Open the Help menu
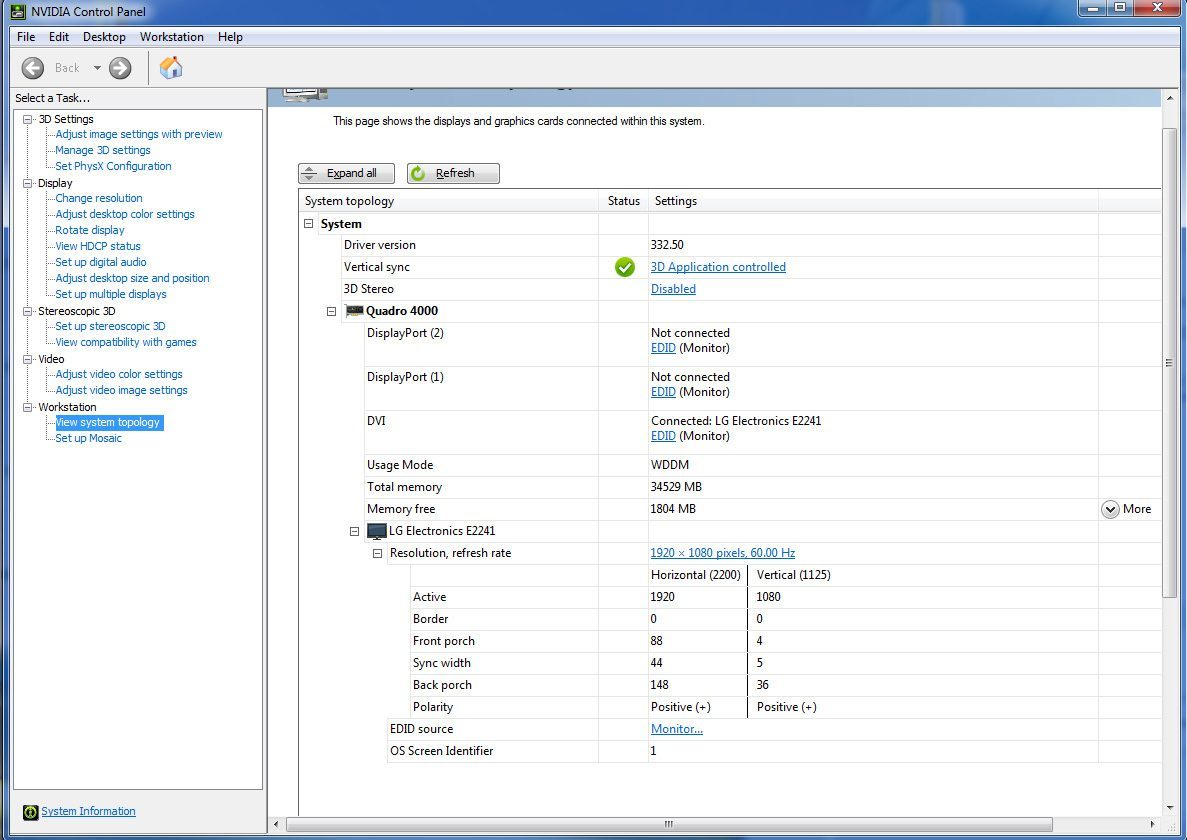This screenshot has height=840, width=1187. [230, 36]
